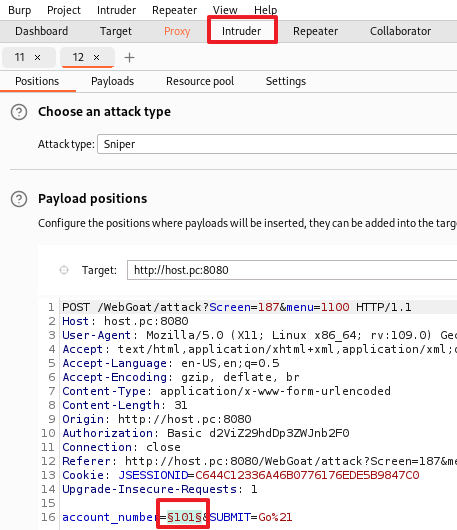Click the Connection: close line
The image size is (457, 530).
coord(121,447)
